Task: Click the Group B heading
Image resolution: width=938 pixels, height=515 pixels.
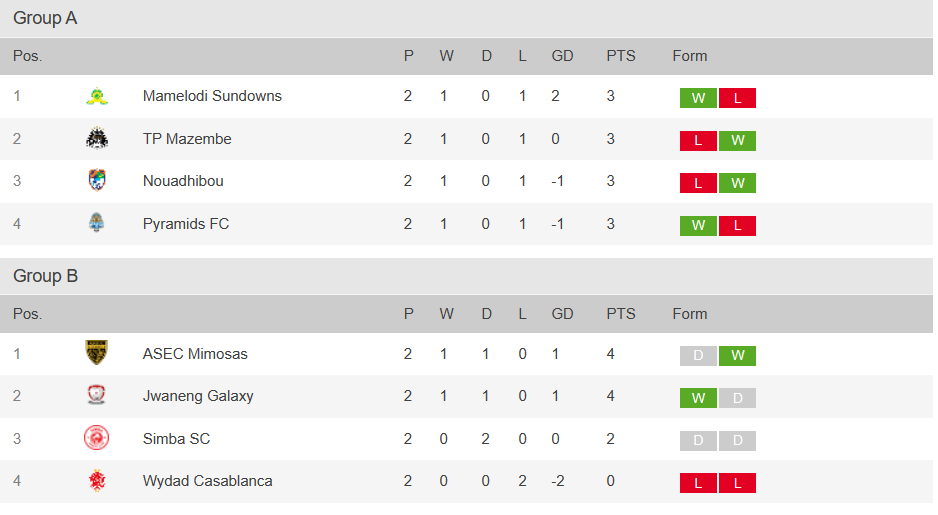Action: (x=45, y=276)
